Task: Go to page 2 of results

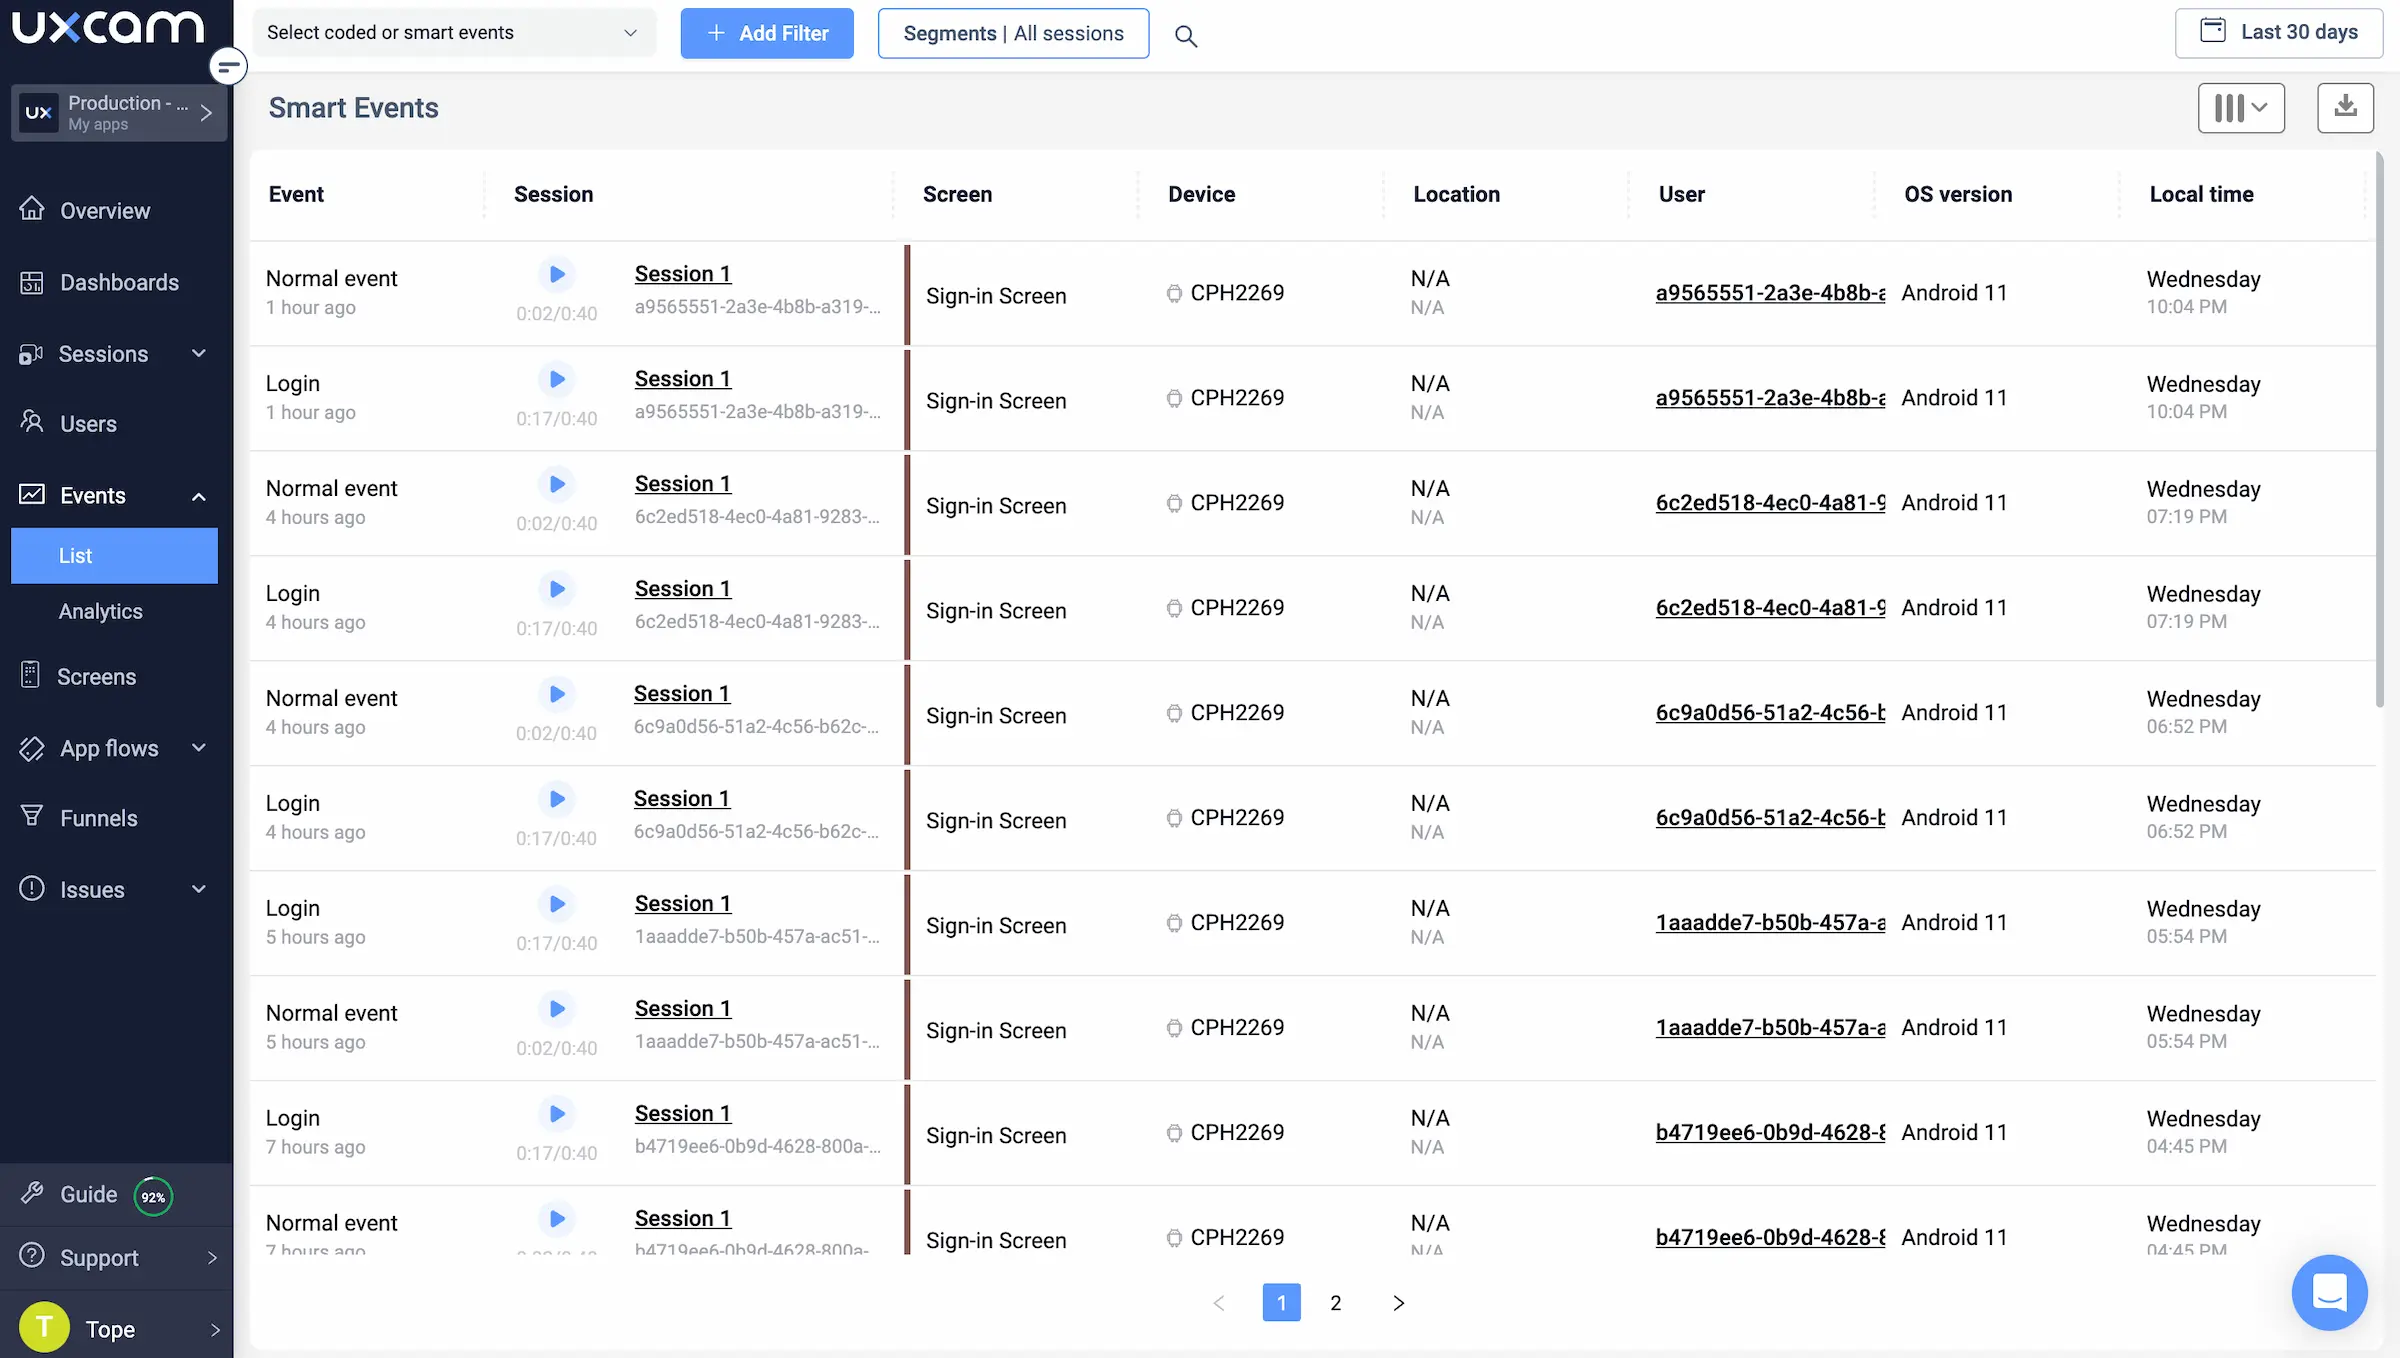Action: 1335,1302
